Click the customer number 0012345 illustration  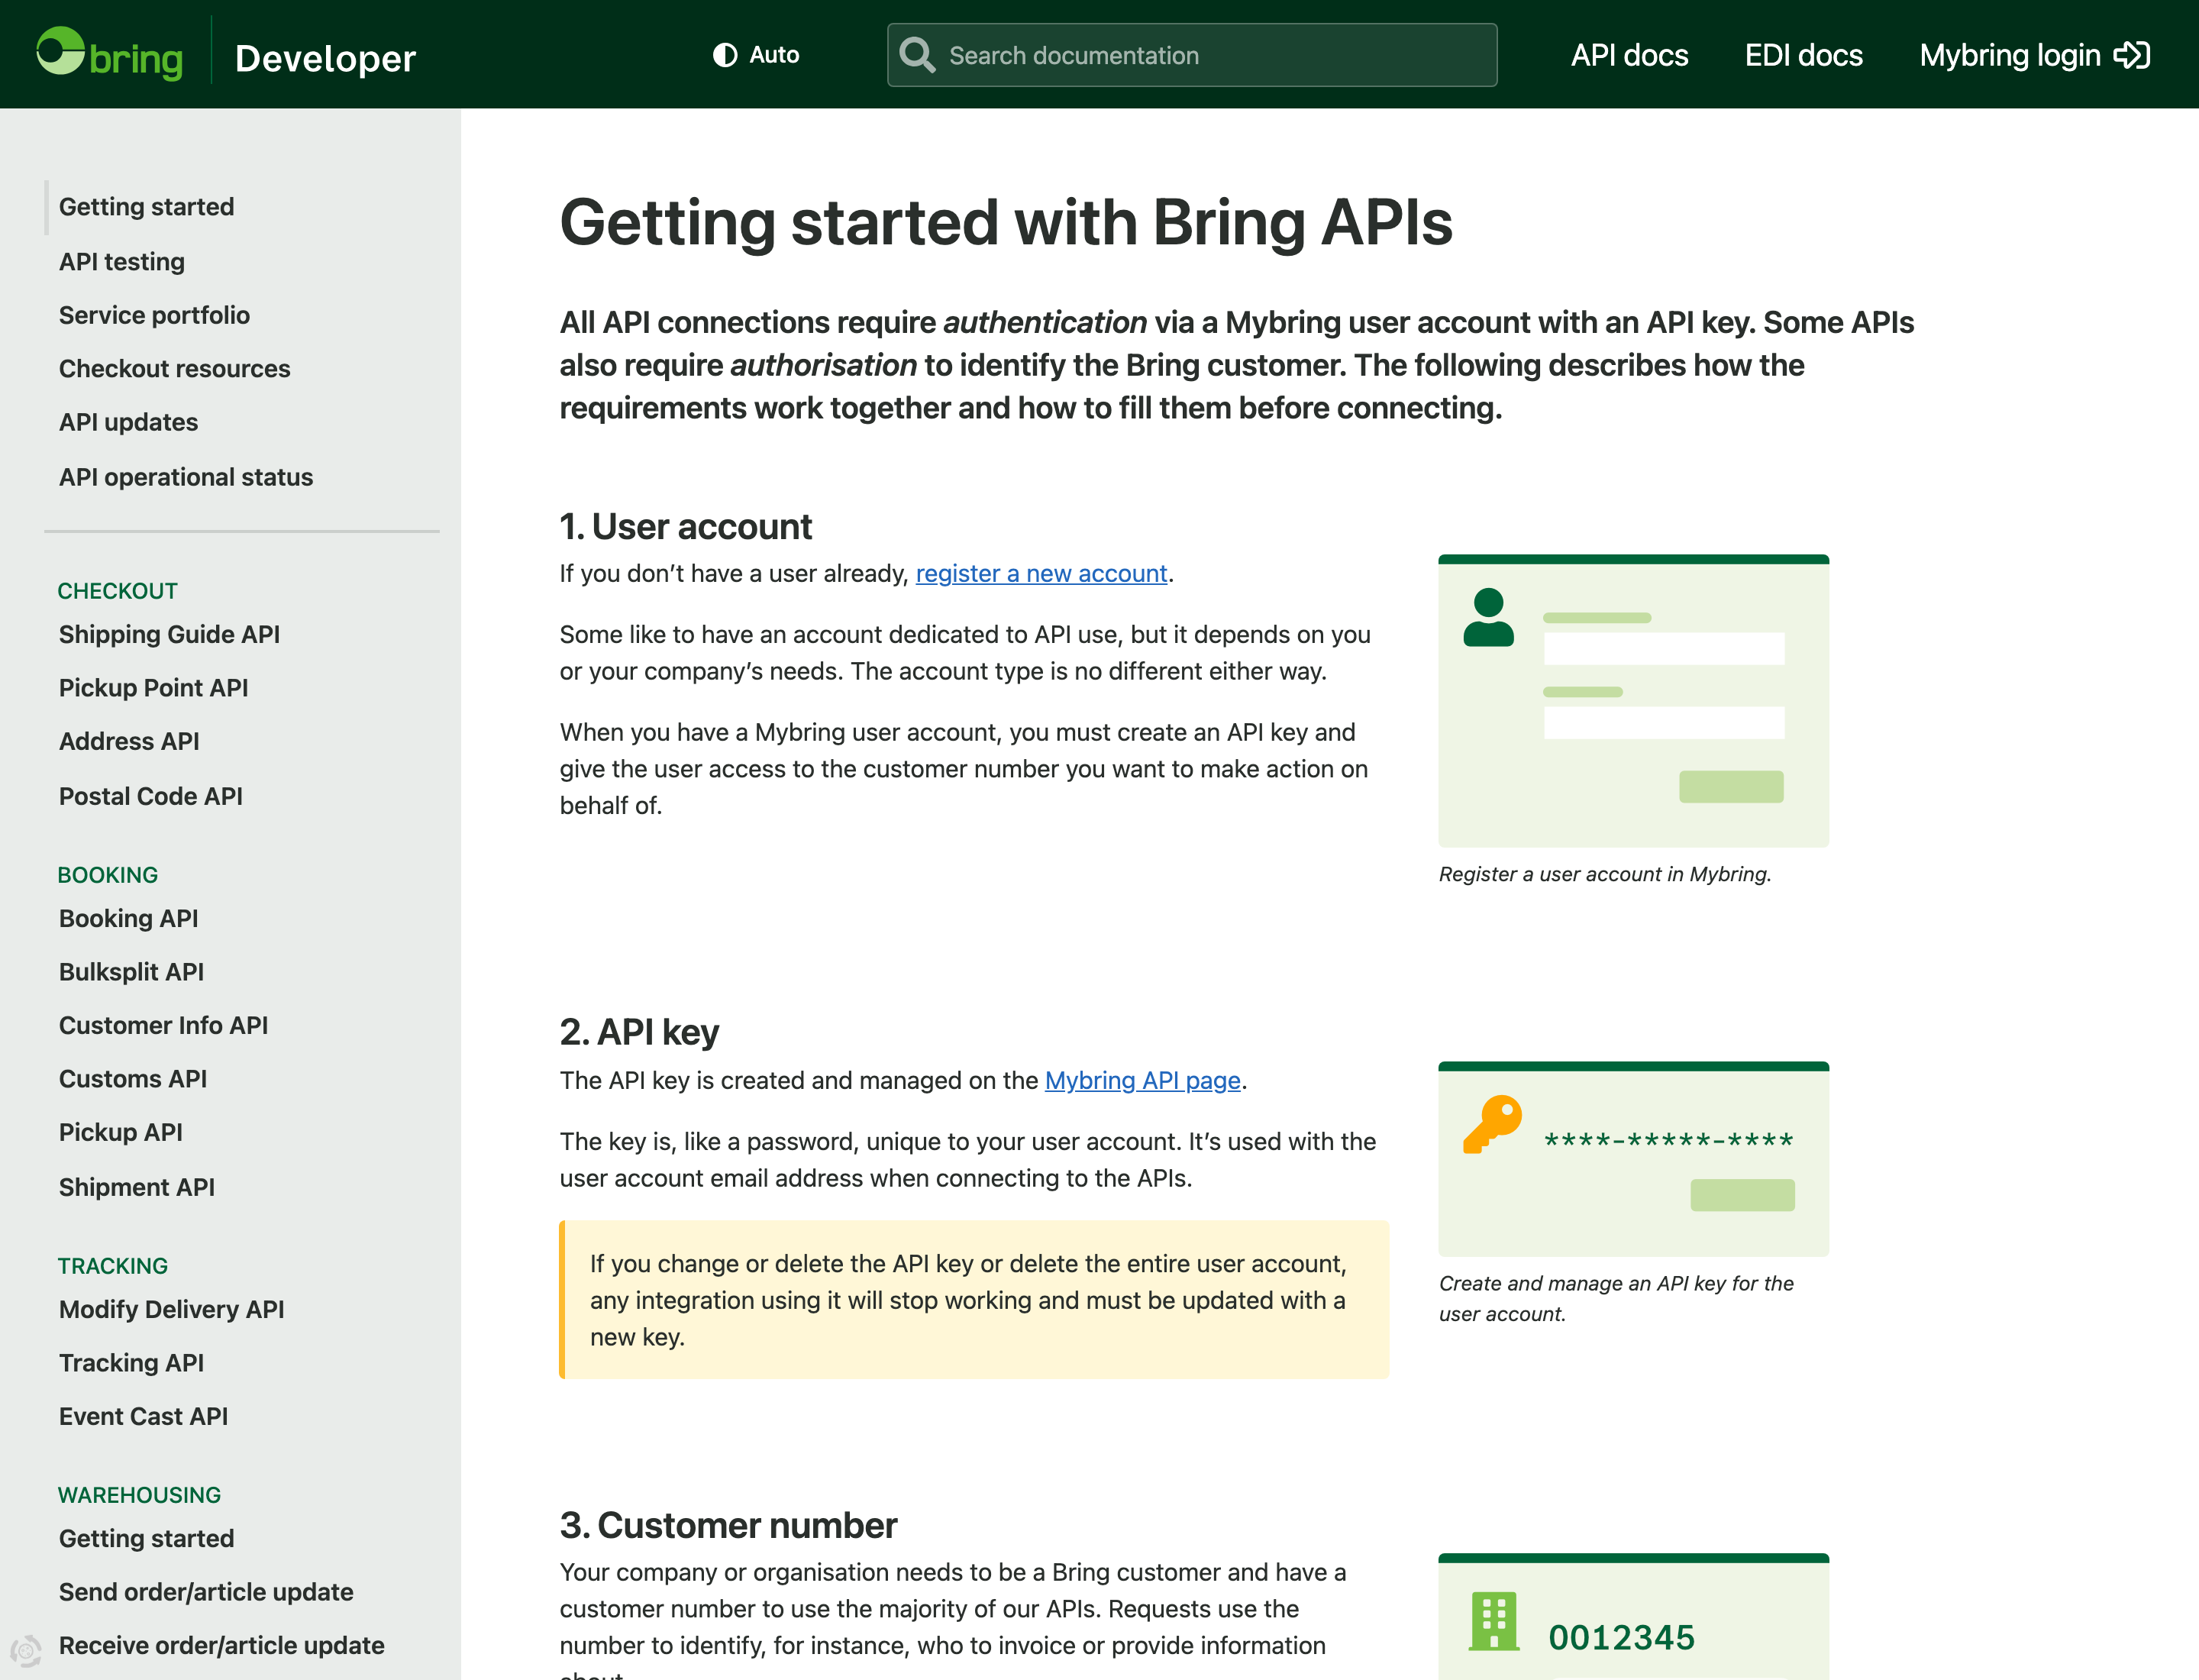pyautogui.click(x=1633, y=1617)
